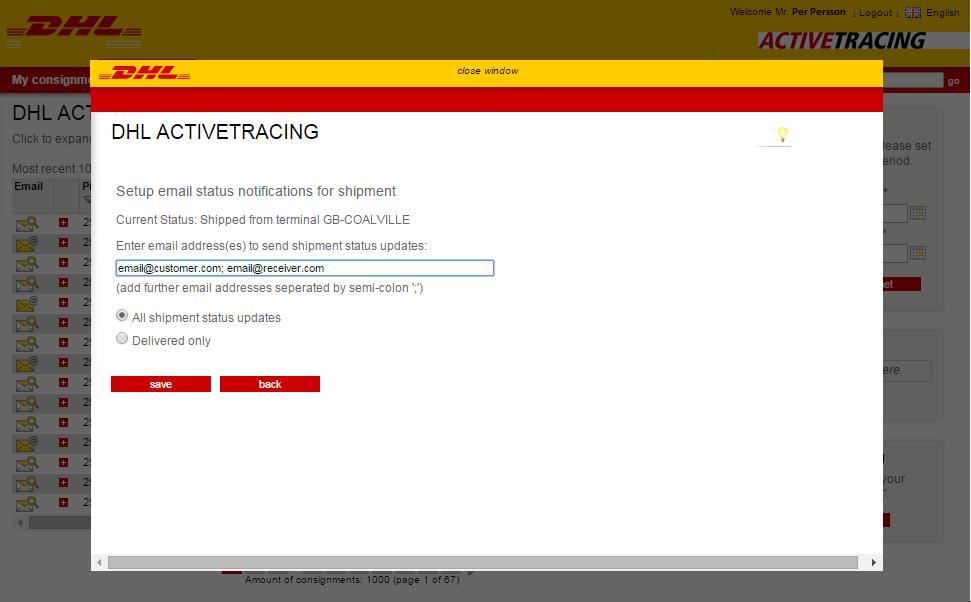Log out using the Logout link

[x=876, y=12]
